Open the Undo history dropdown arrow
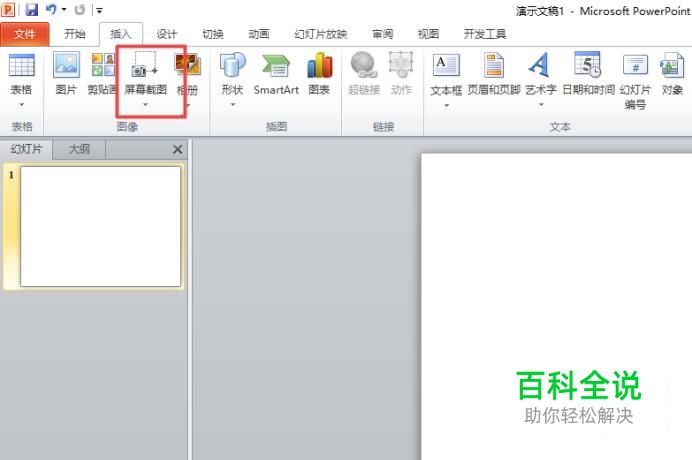This screenshot has height=460, width=692. coord(64,10)
